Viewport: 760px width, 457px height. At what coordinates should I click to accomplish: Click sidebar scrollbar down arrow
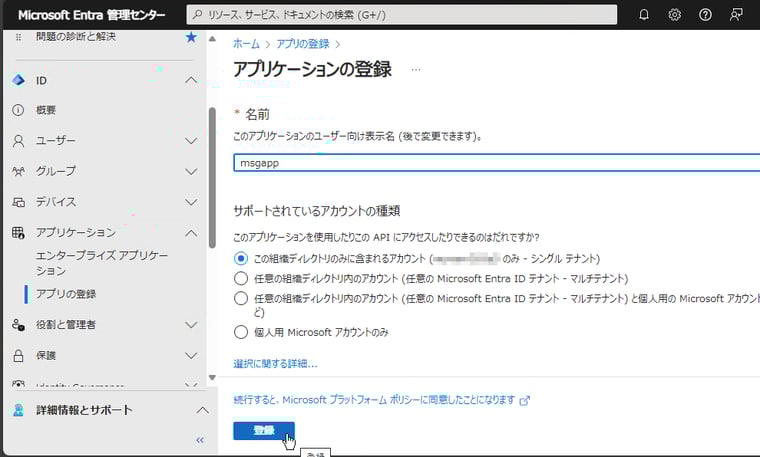[212, 378]
